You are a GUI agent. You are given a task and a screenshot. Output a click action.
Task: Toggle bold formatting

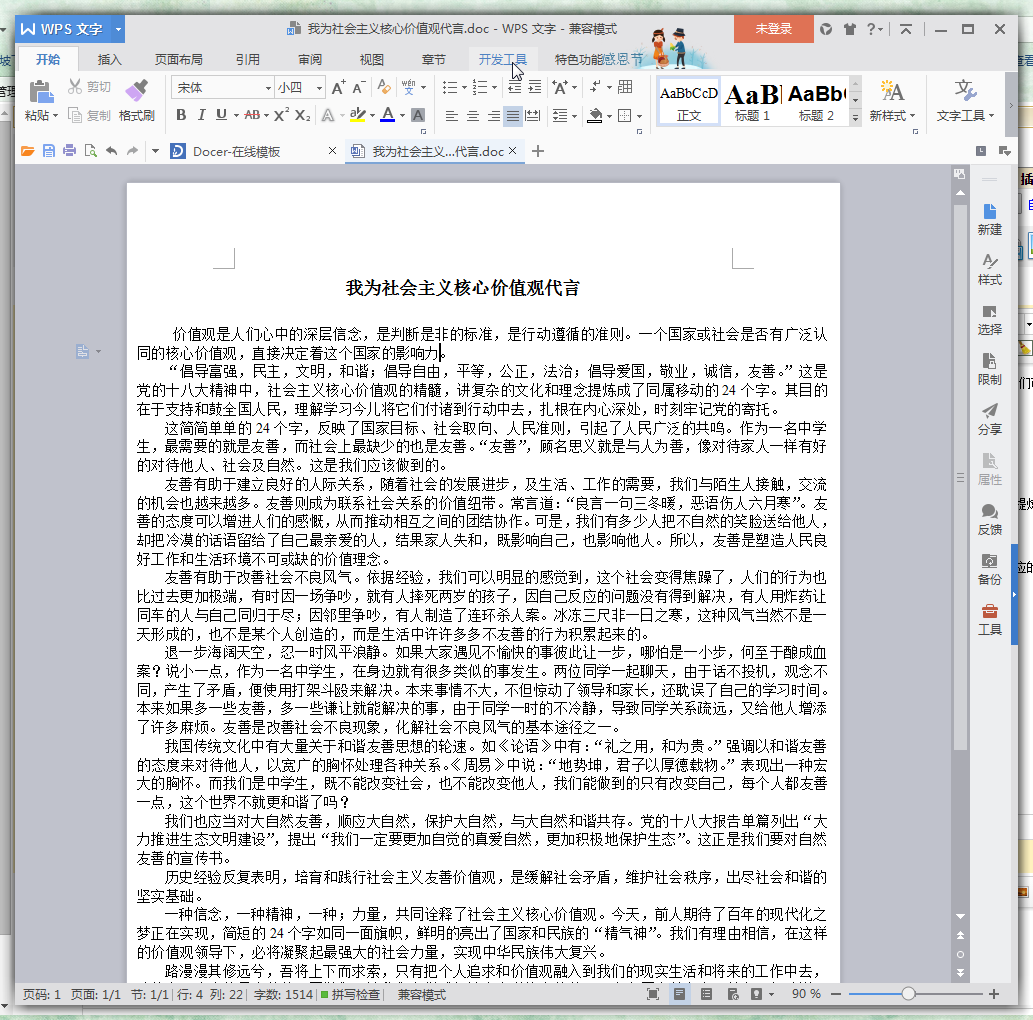181,116
